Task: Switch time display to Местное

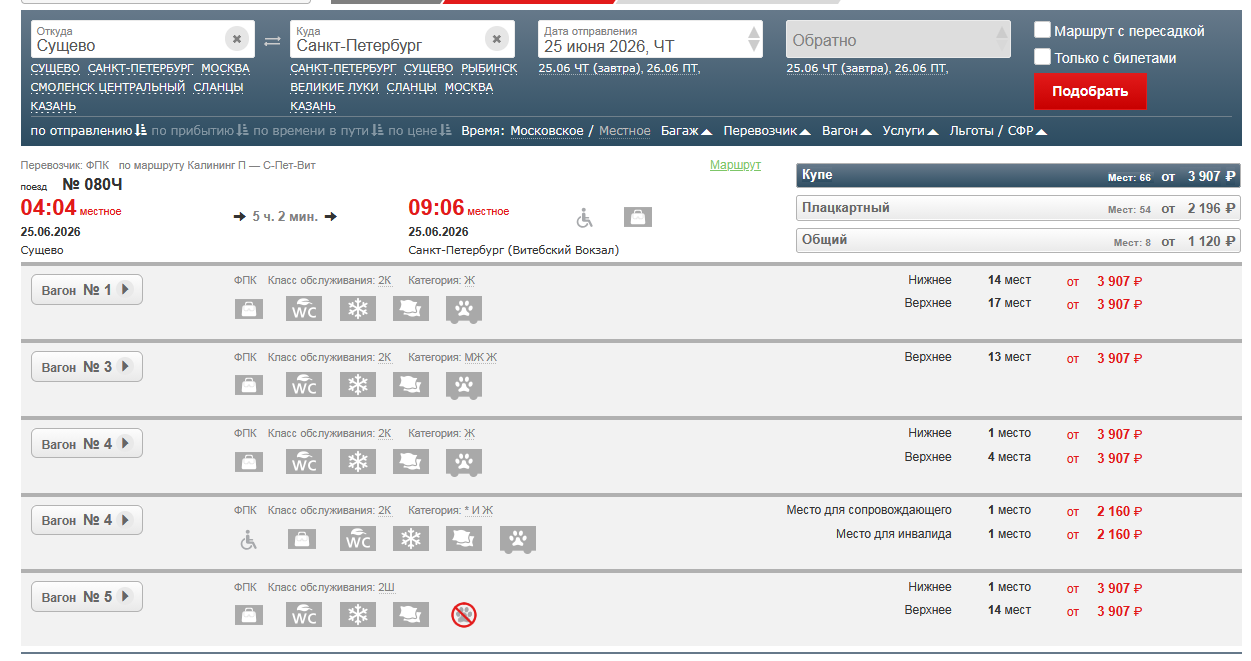Action: pyautogui.click(x=625, y=131)
